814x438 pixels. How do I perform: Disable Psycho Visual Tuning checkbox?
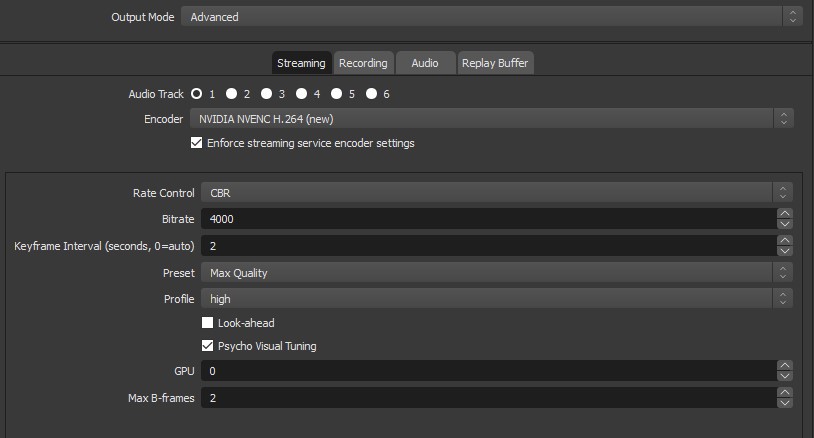tap(207, 346)
